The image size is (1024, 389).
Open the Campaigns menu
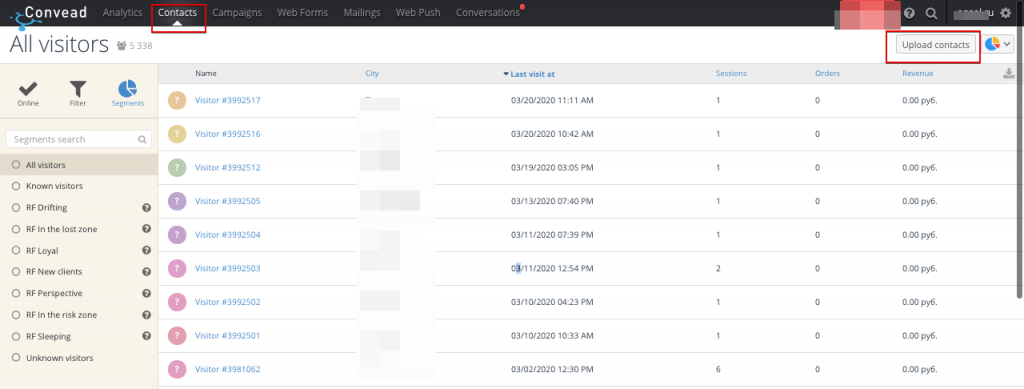(237, 12)
